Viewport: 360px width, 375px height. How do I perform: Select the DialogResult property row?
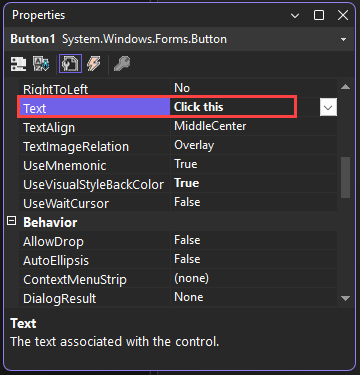(178, 297)
